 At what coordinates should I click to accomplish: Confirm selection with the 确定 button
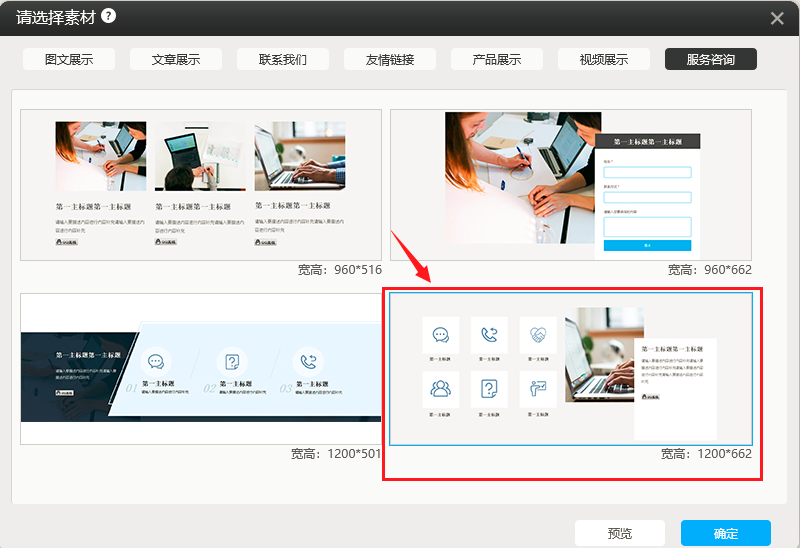click(725, 533)
